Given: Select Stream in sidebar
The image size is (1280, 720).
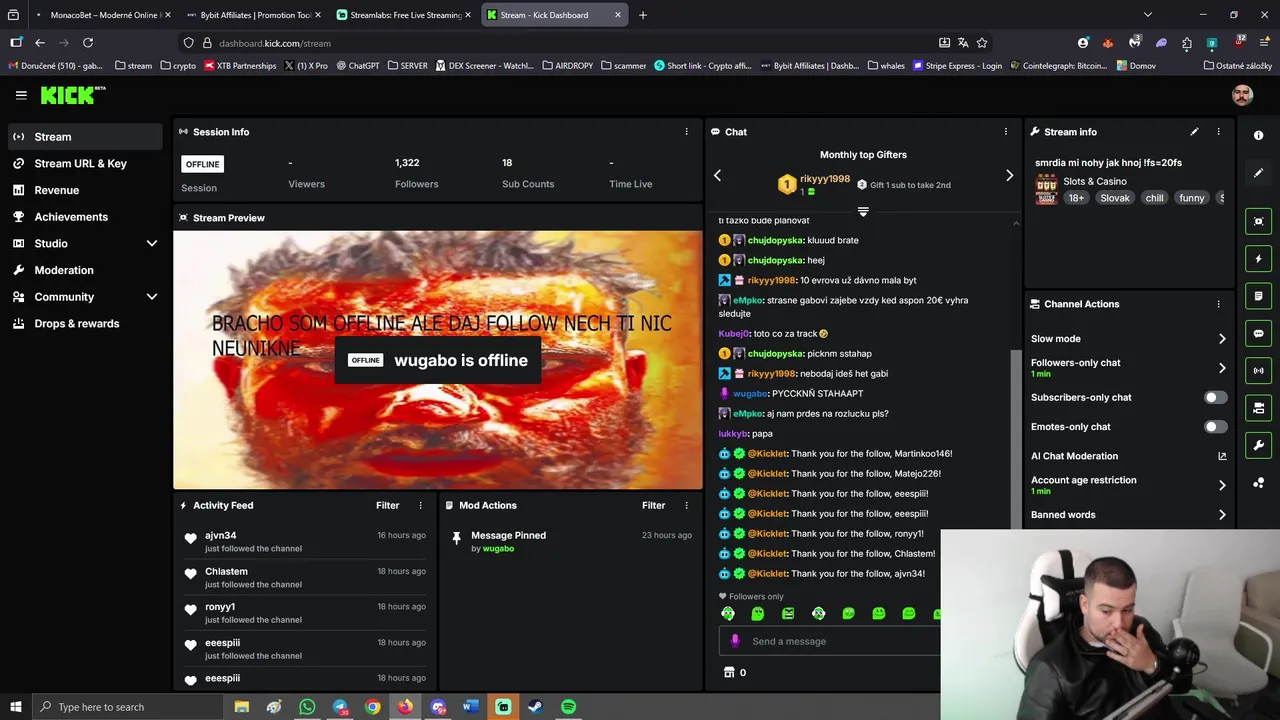Looking at the screenshot, I should point(85,137).
